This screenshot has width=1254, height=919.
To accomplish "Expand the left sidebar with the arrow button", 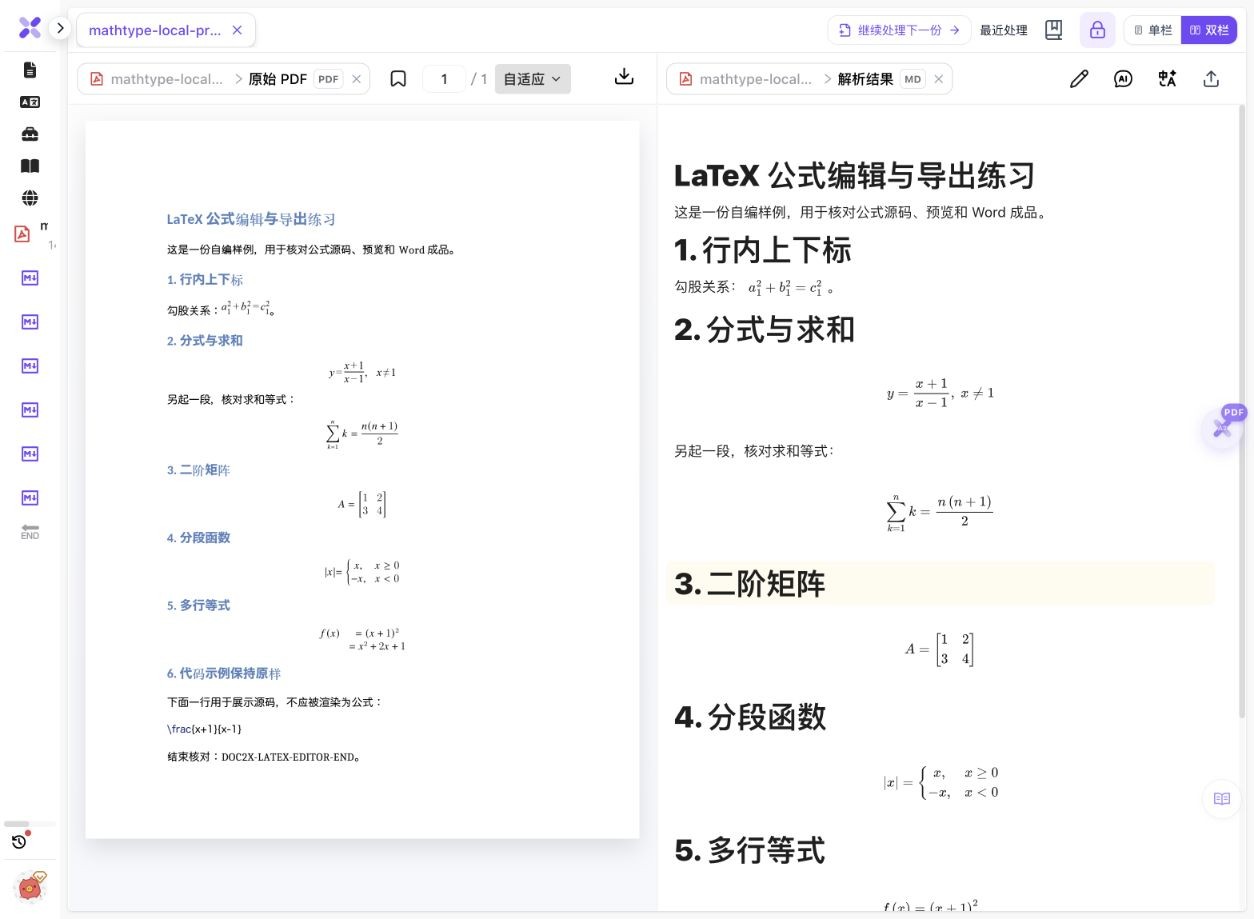I will tap(60, 28).
